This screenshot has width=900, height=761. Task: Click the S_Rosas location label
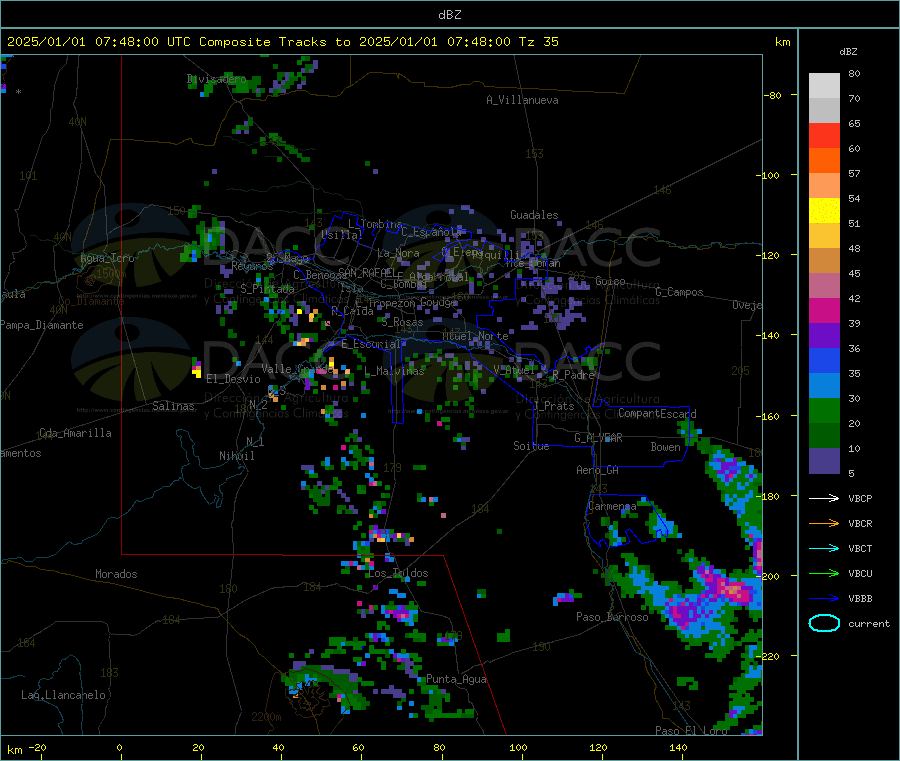(402, 322)
